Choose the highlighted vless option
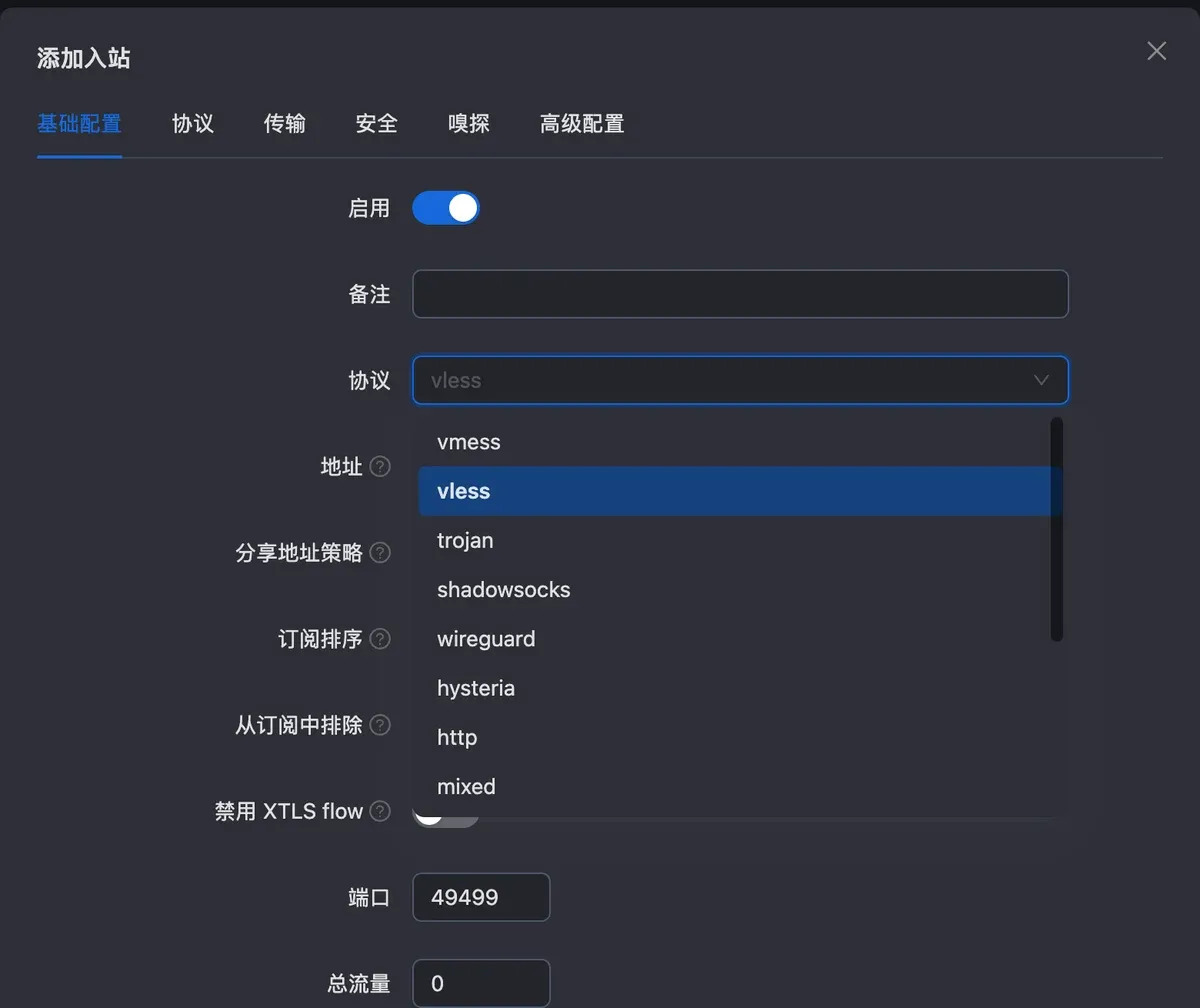 pos(740,491)
